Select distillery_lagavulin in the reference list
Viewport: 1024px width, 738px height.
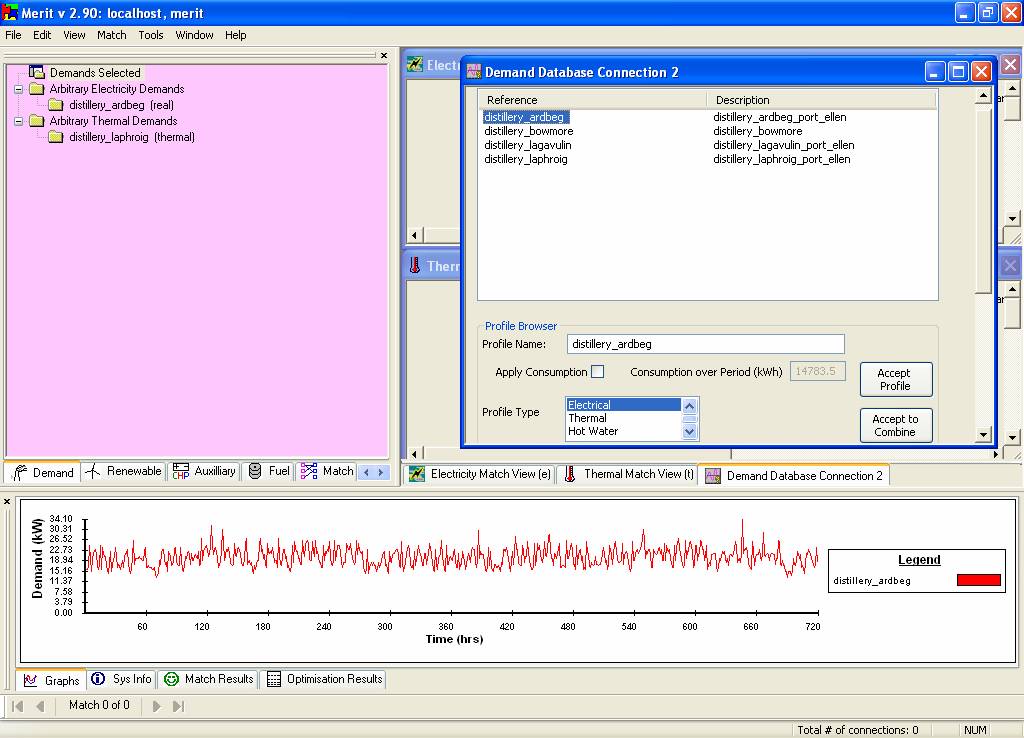528,145
